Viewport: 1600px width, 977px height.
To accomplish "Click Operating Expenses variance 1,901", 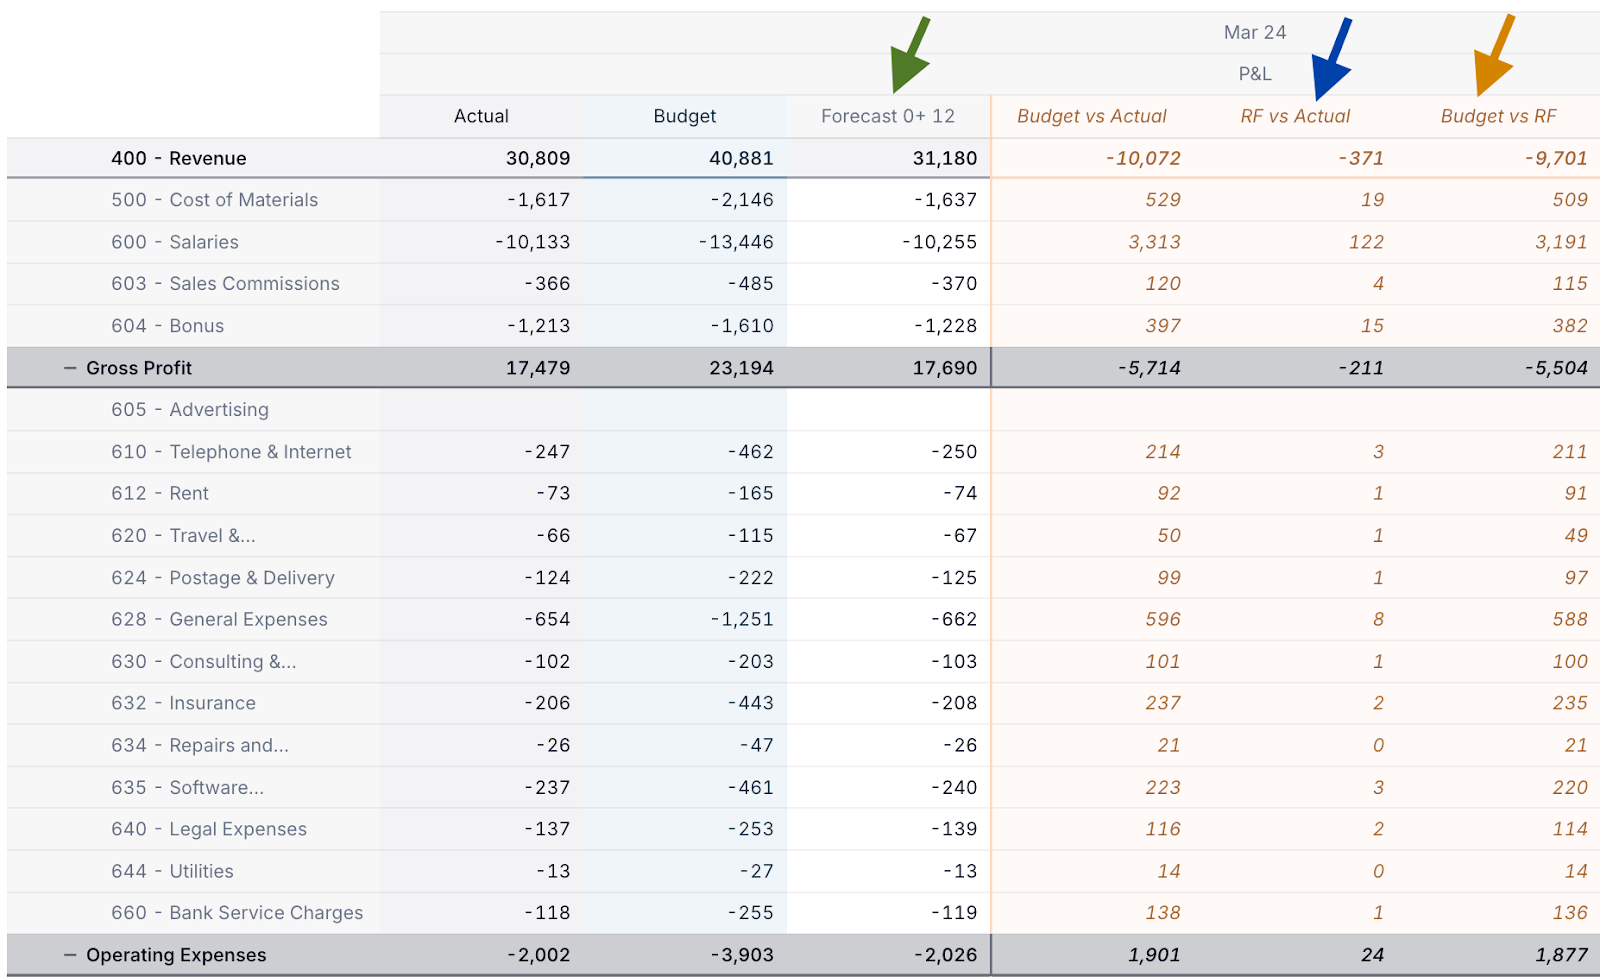I will coord(1154,955).
